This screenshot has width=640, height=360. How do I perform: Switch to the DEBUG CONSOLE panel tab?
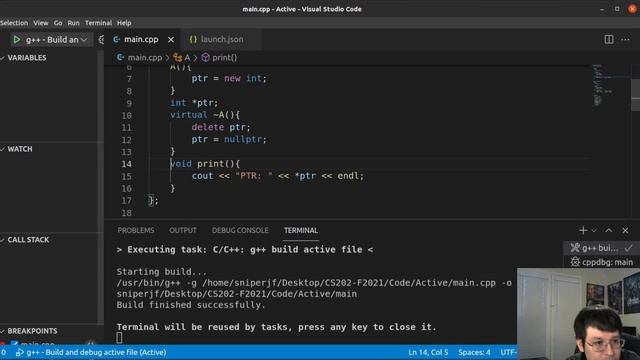point(240,231)
